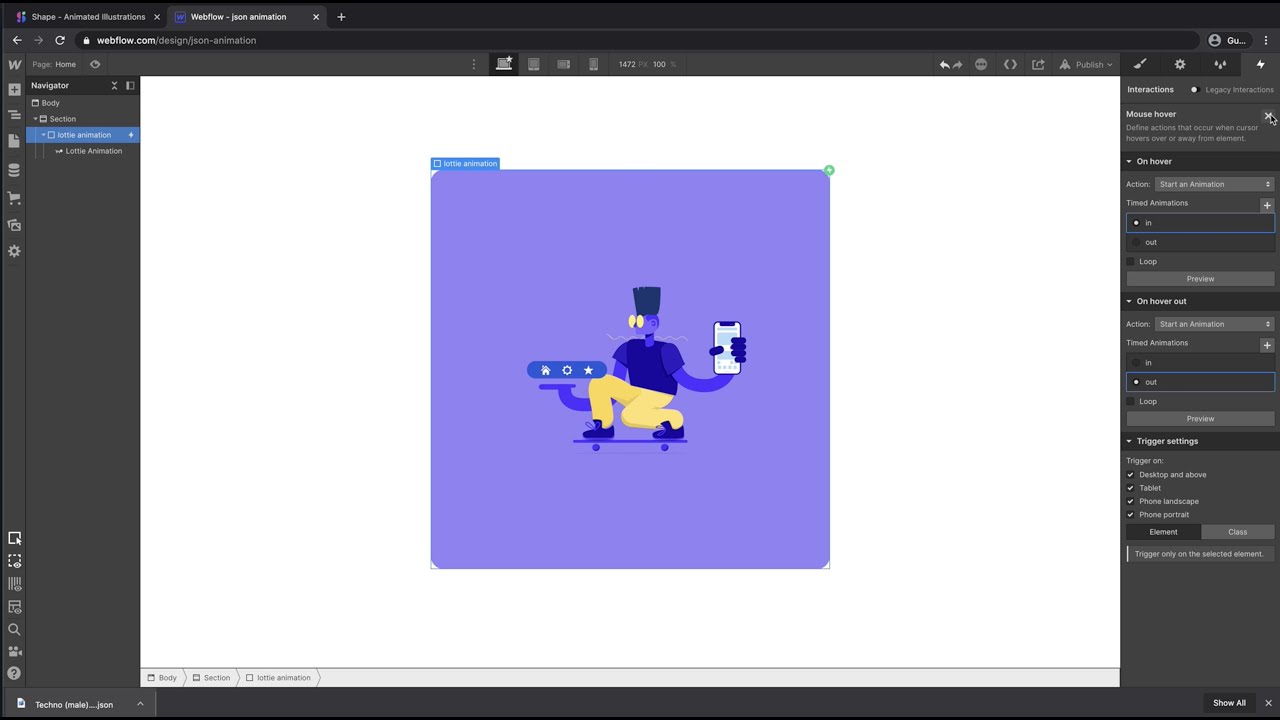Open On hover Action dropdown
The height and width of the screenshot is (720, 1280).
click(x=1214, y=184)
